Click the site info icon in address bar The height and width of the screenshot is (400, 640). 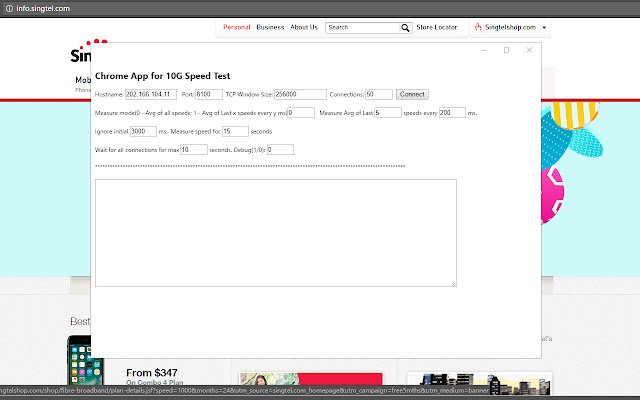9,8
